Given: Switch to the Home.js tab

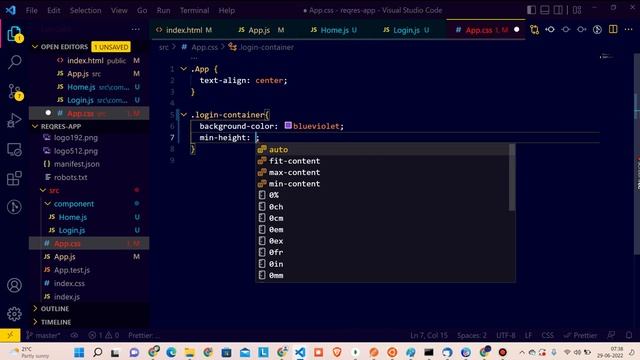Looking at the screenshot, I should pos(333,30).
